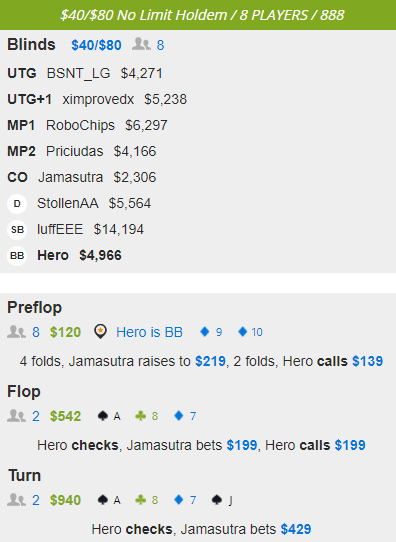Viewport: 396px width, 542px height.
Task: Click the Turn players count icon
Action: [x=16, y=500]
